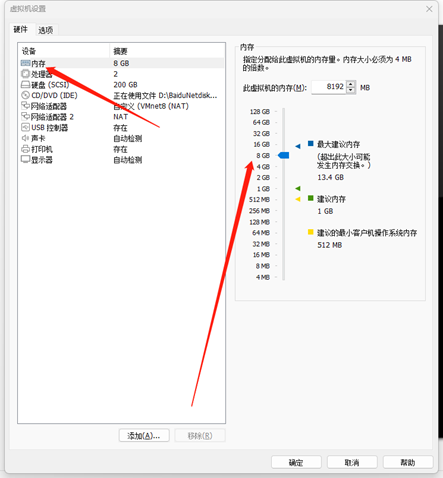The height and width of the screenshot is (478, 443).
Task: Click the 网络适配器 network adapter icon
Action: coord(25,106)
